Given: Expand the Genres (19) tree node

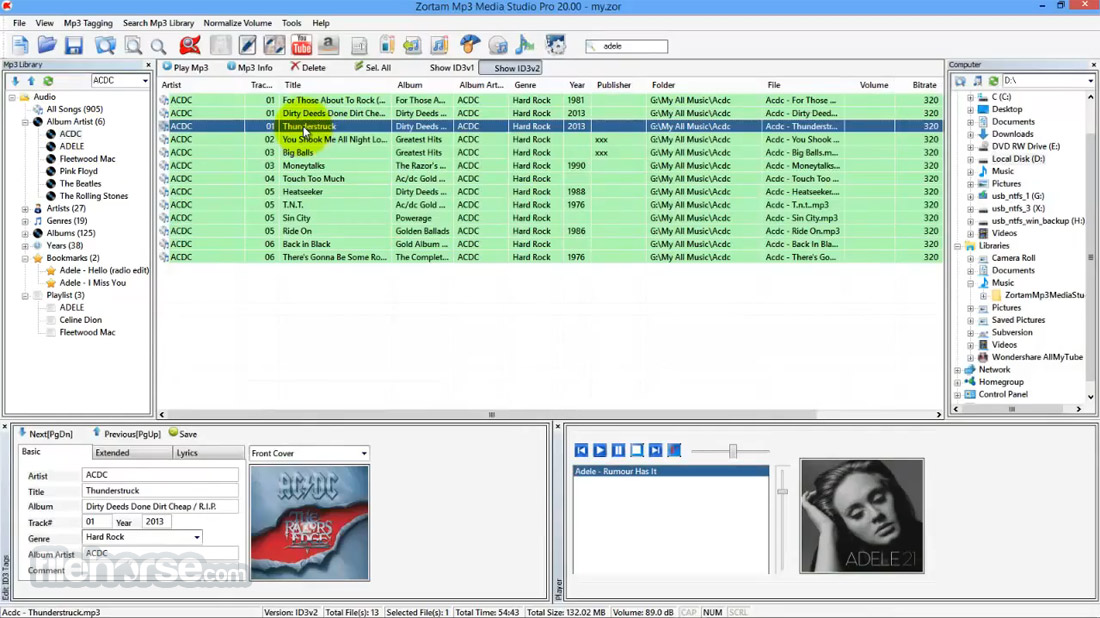Looking at the screenshot, I should [25, 221].
